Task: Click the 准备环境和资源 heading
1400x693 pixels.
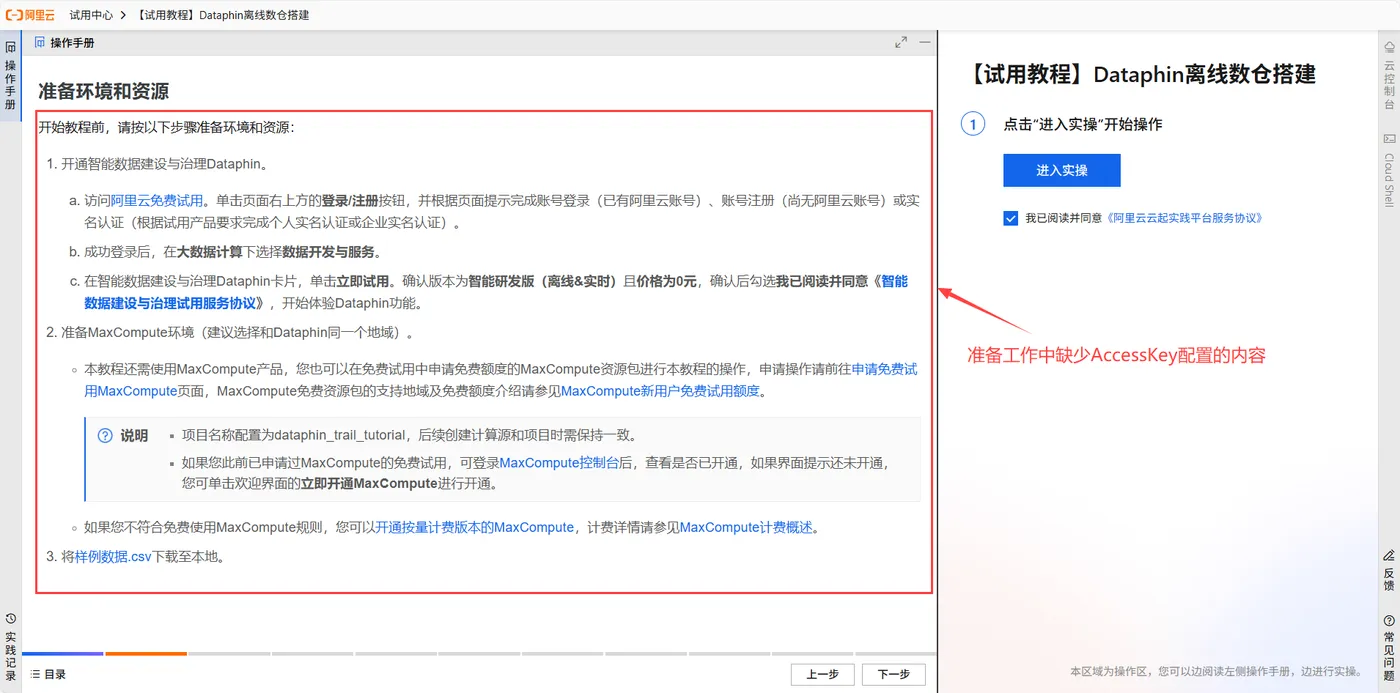Action: click(103, 91)
